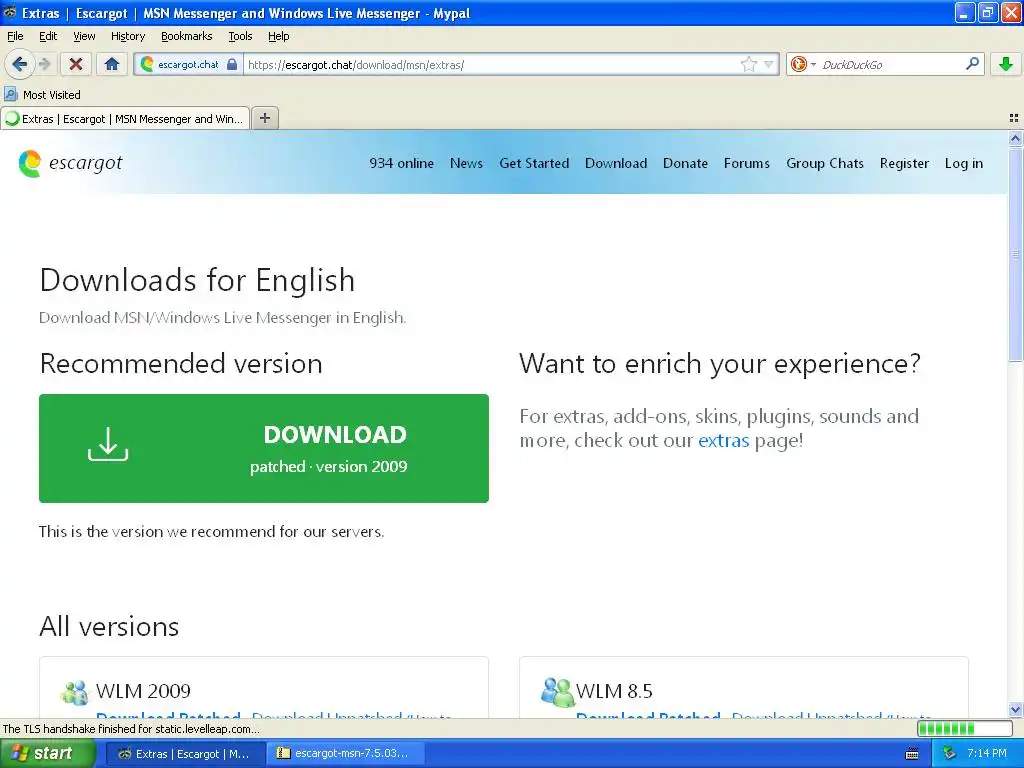
Task: Click the WLM 8.5 heading text
Action: coord(614,691)
